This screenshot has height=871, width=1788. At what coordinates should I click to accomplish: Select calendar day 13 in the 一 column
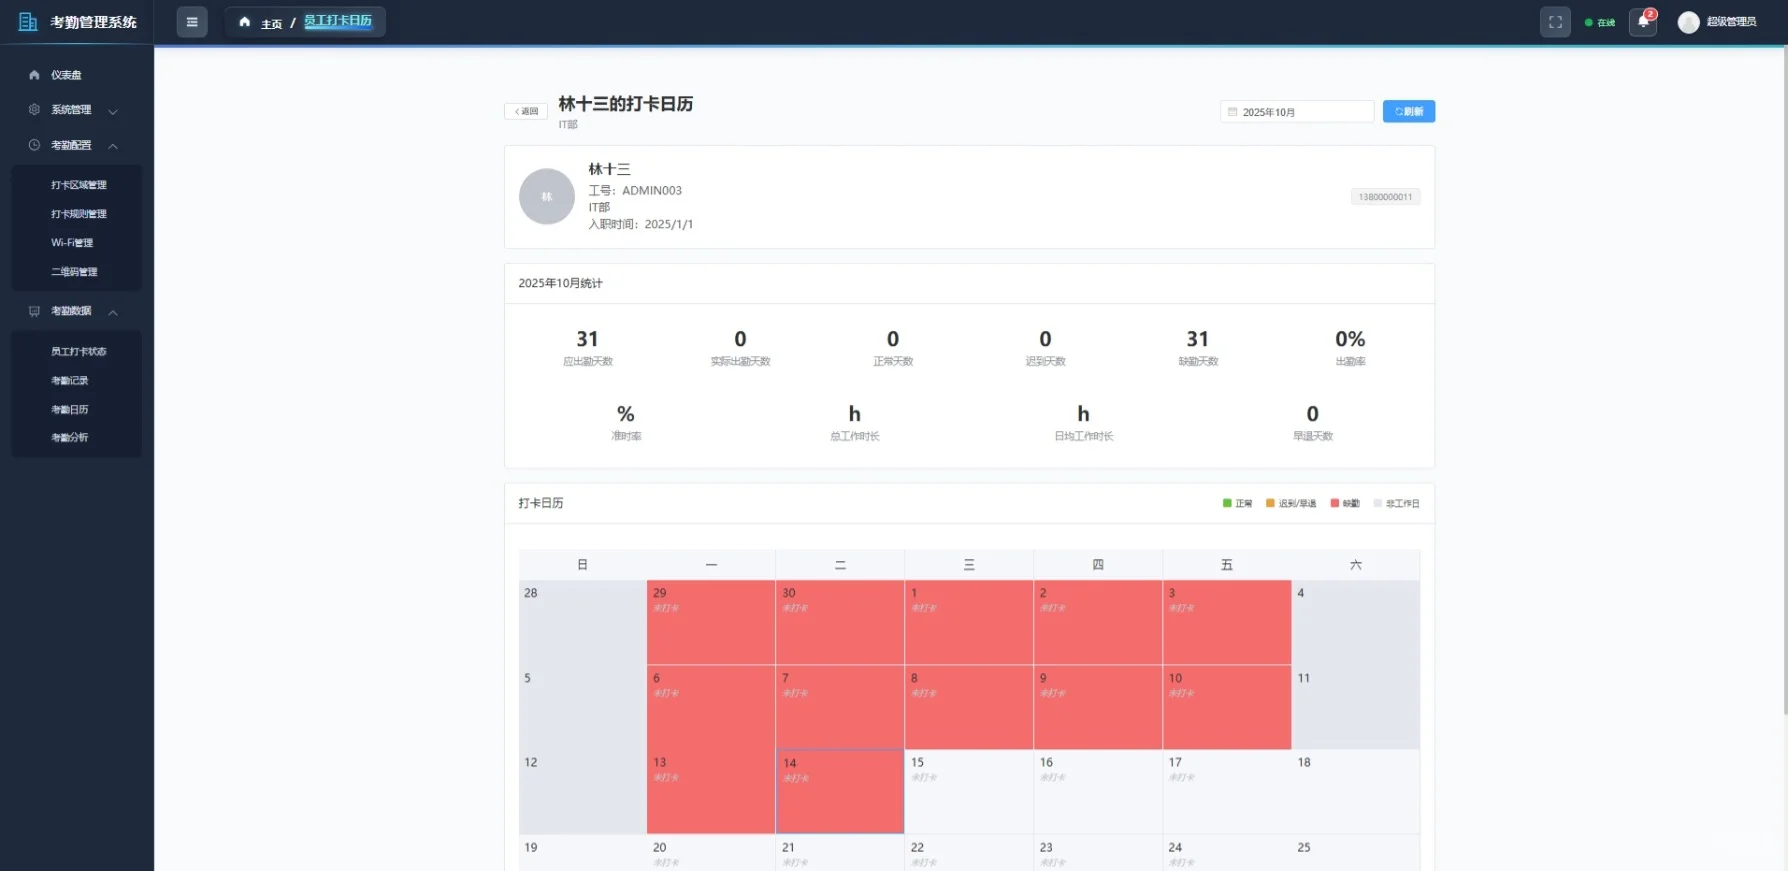(711, 792)
